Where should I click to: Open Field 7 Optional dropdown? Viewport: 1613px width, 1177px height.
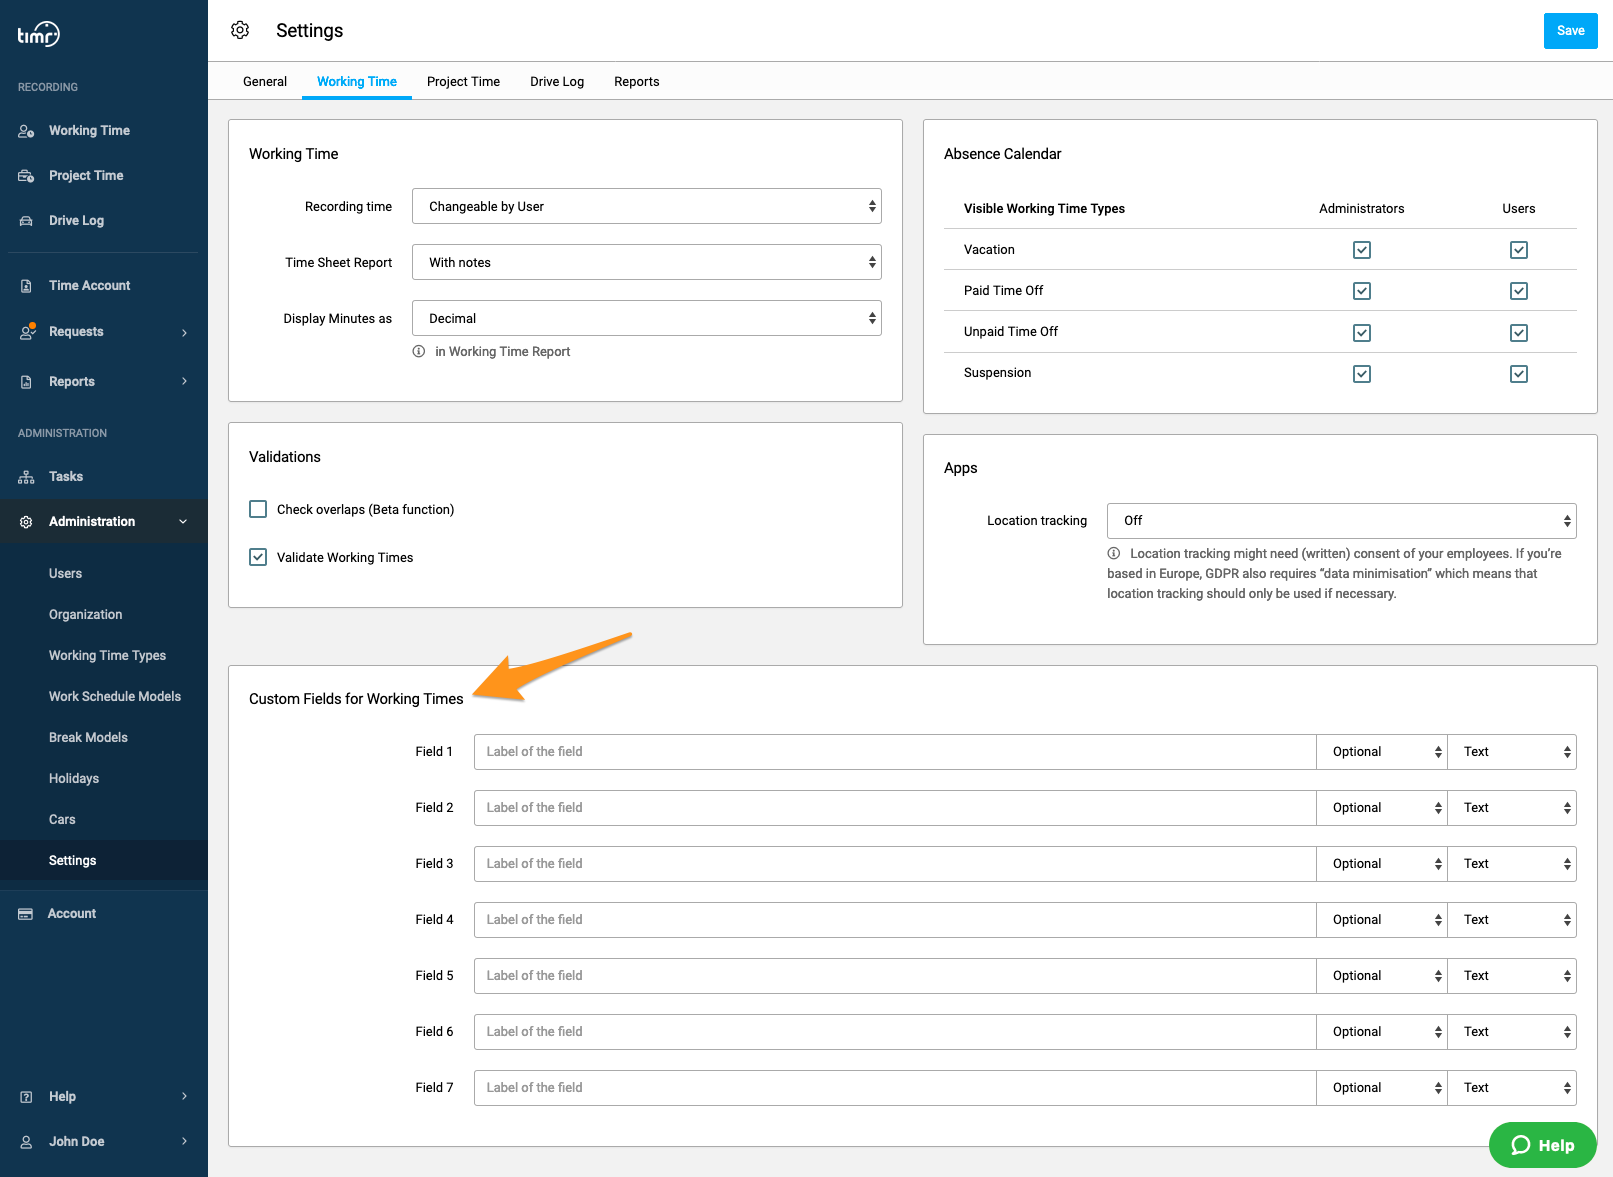pyautogui.click(x=1383, y=1088)
